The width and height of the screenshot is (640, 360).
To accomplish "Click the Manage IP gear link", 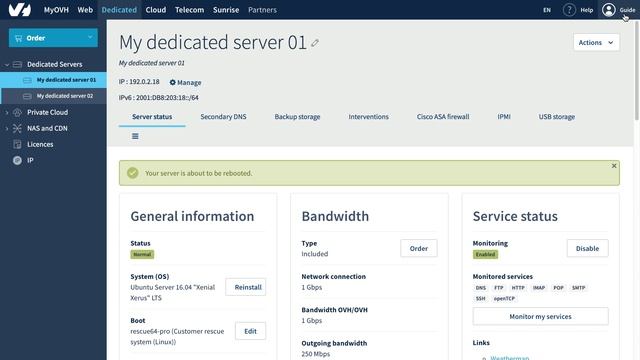I will click(185, 82).
